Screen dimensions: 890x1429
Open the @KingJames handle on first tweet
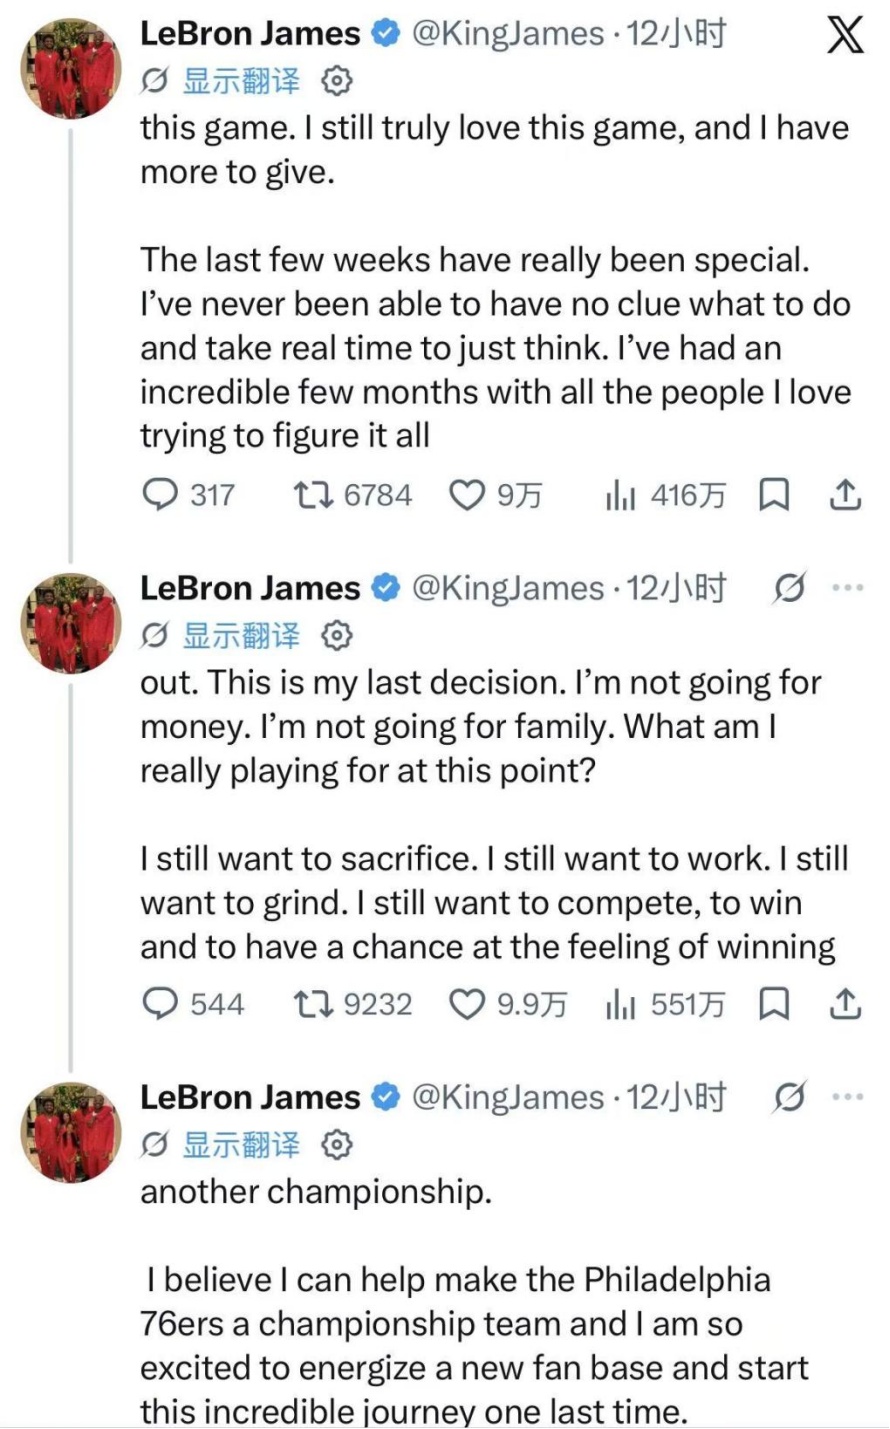pos(508,35)
